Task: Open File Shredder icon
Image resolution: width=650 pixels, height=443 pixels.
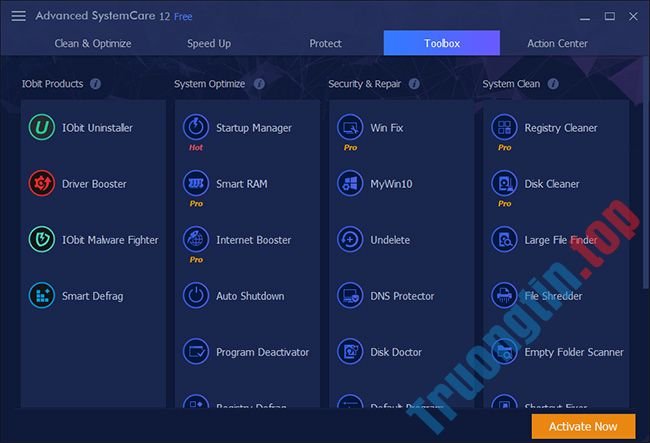Action: 504,295
